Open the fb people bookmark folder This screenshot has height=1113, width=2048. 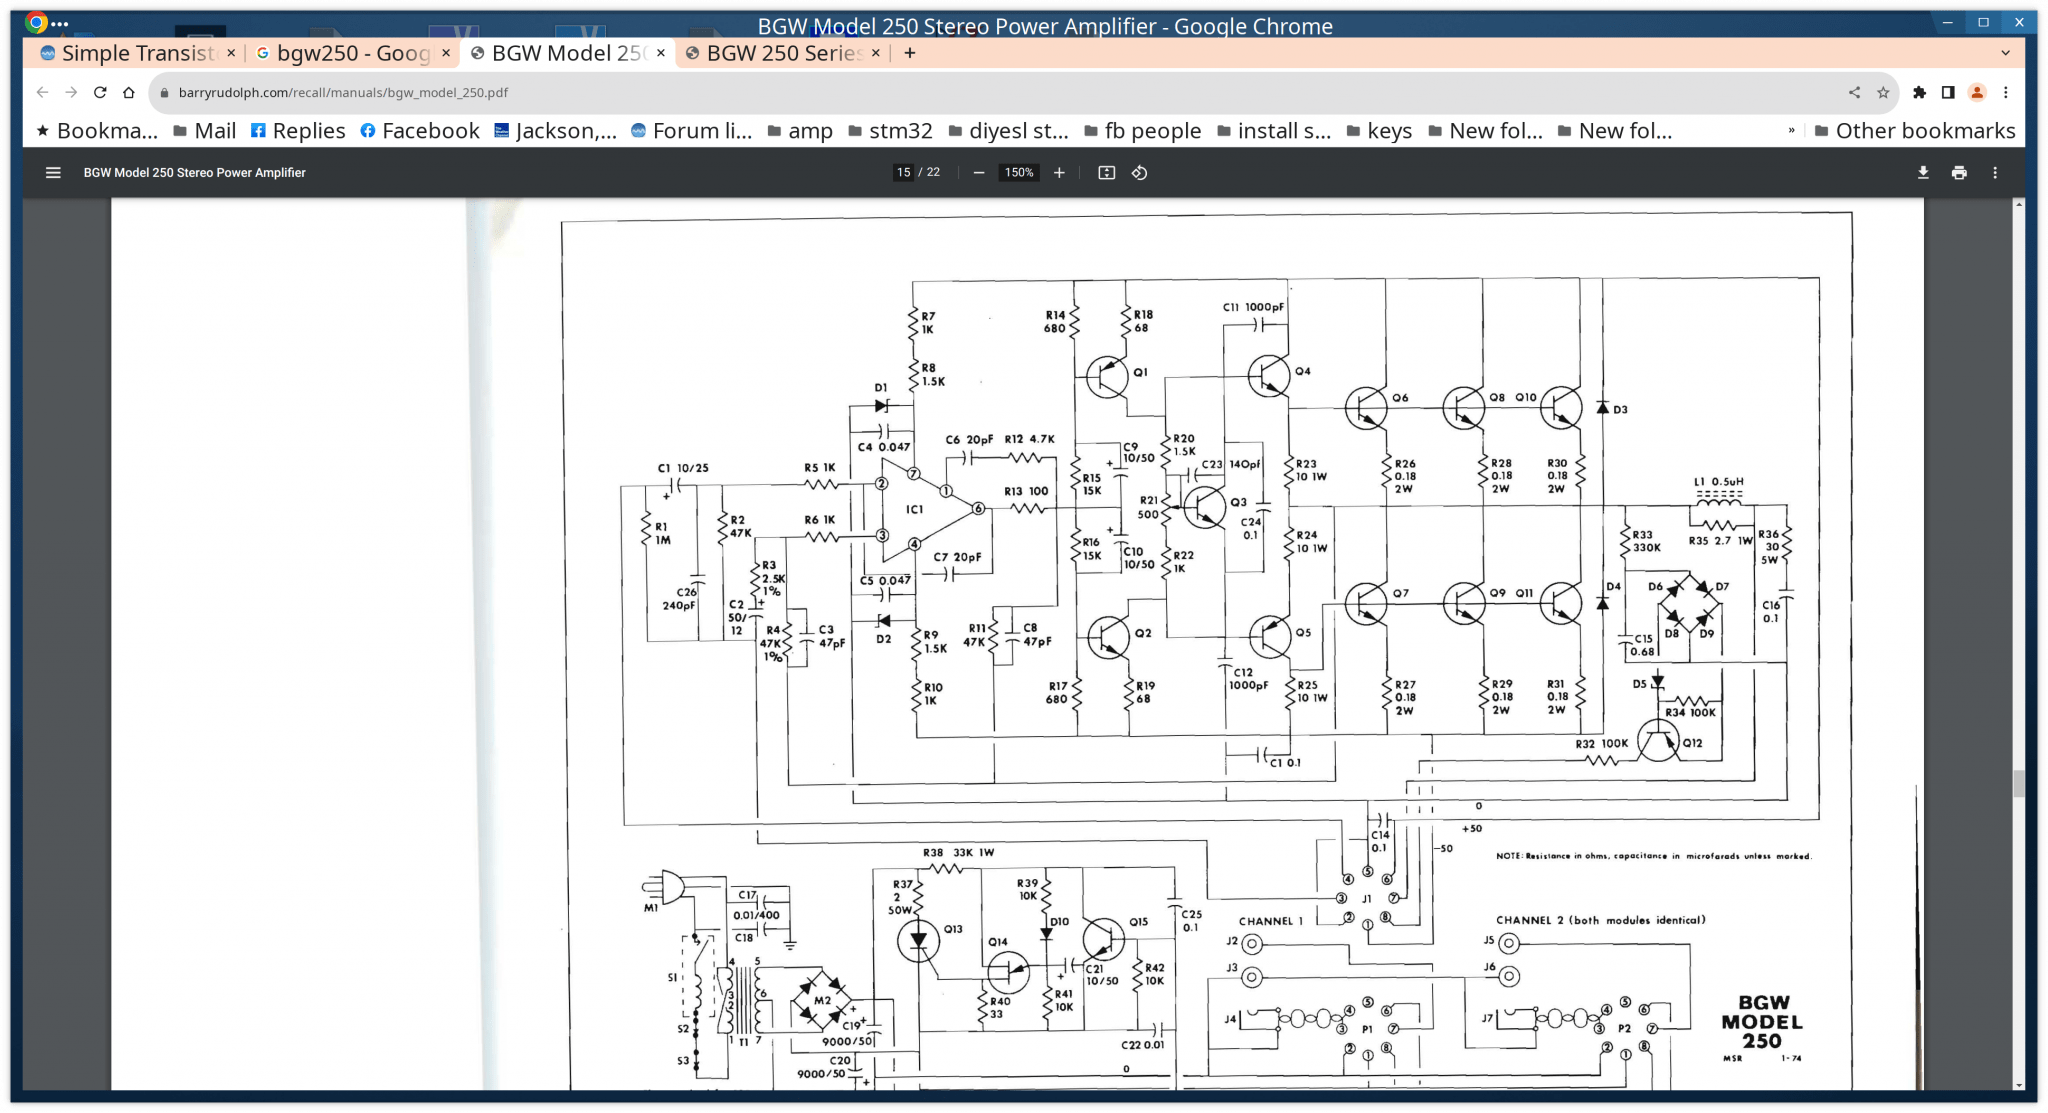[x=1142, y=131]
